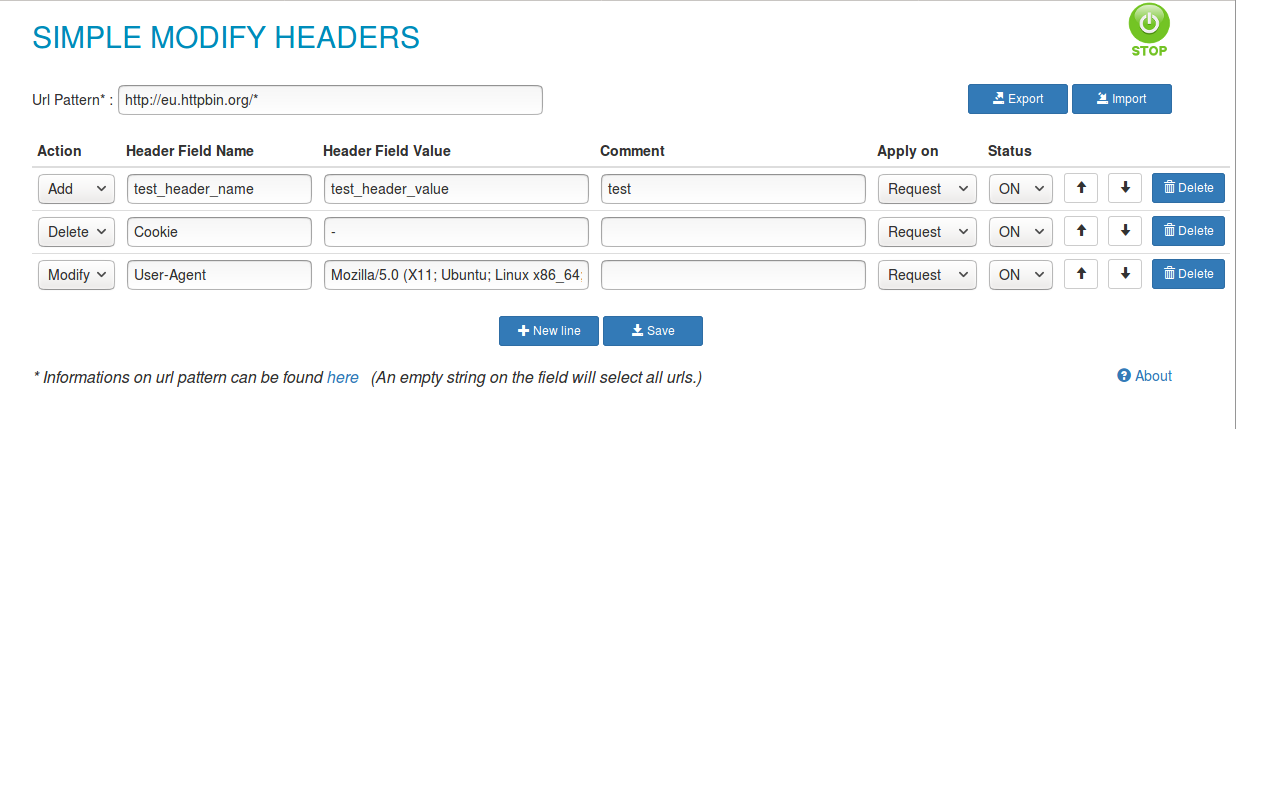Viewport: 1280px width, 800px height.
Task: Open the Modify action dropdown
Action: [x=76, y=275]
